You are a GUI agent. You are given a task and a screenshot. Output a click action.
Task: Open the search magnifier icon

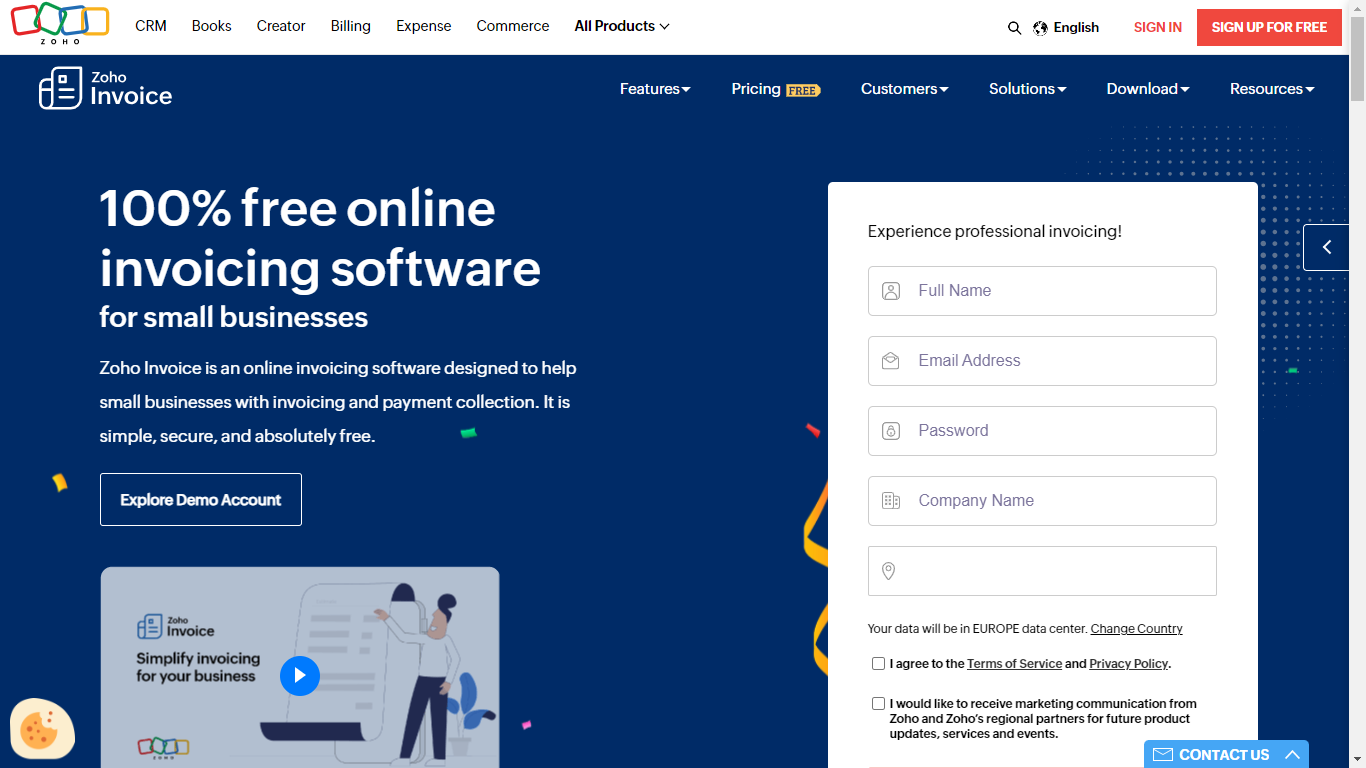[x=1014, y=28]
